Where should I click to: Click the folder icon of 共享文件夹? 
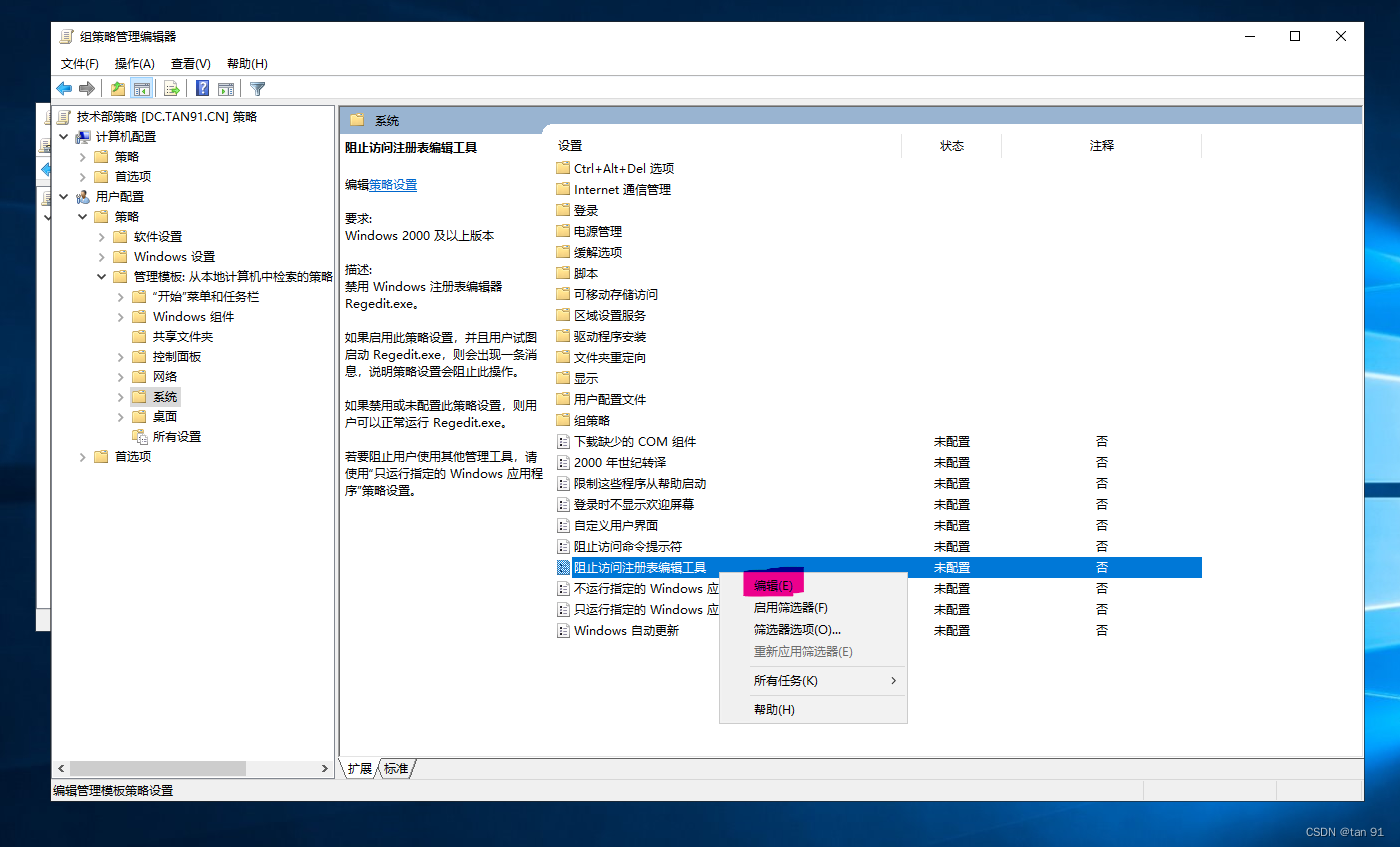click(139, 336)
